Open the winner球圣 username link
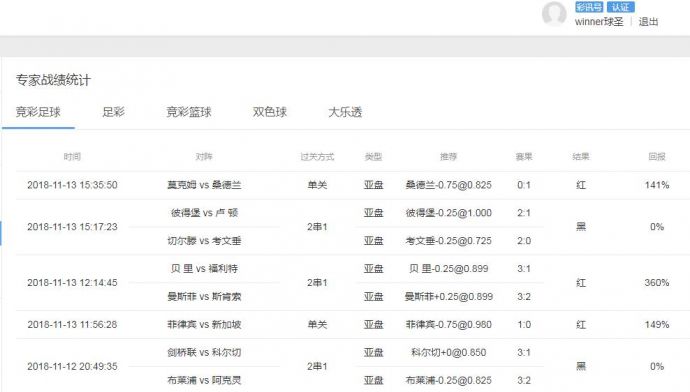The image size is (690, 392). coord(599,22)
